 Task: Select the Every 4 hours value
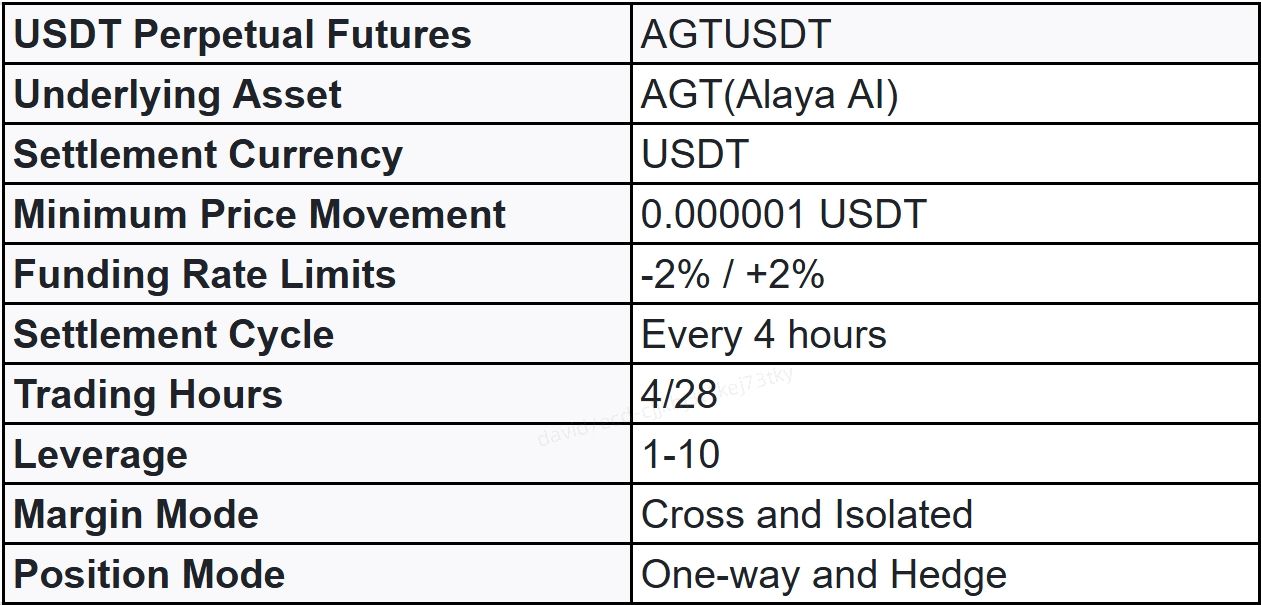[764, 334]
